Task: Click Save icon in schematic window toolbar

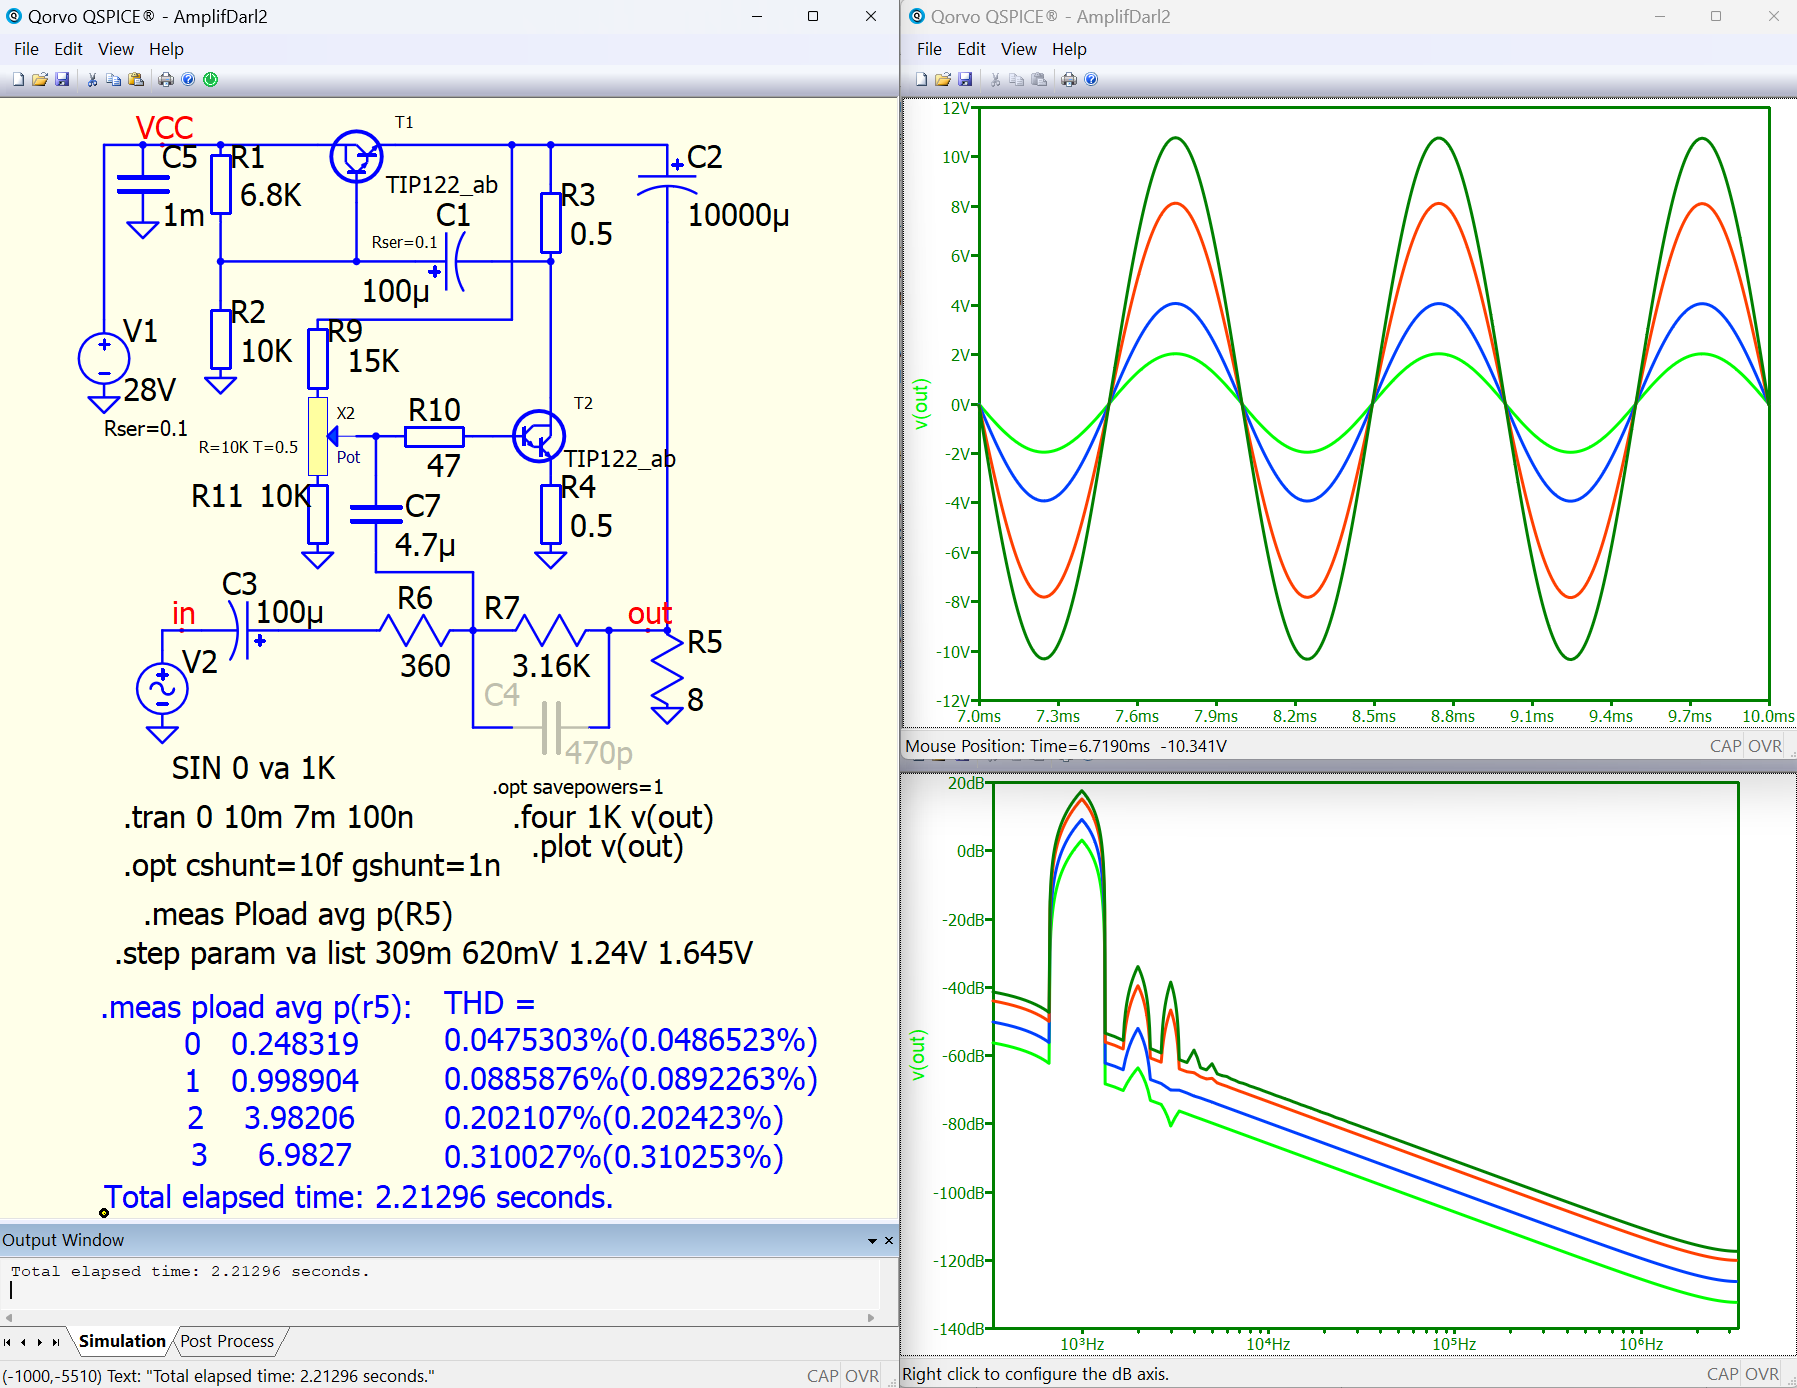Action: (62, 79)
